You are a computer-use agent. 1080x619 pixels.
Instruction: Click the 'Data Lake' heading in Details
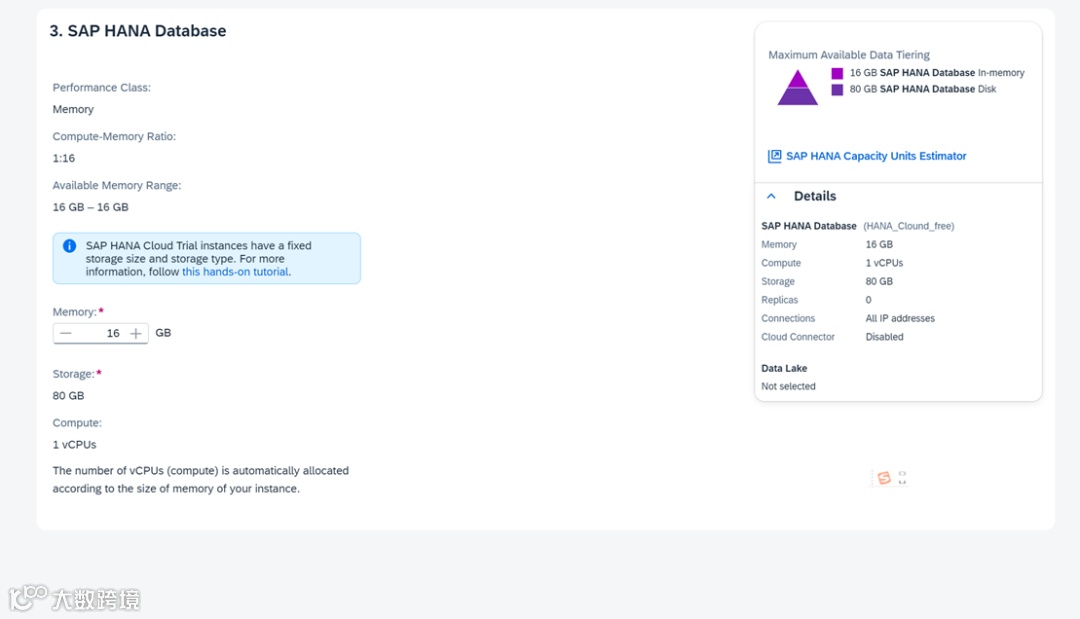point(784,368)
